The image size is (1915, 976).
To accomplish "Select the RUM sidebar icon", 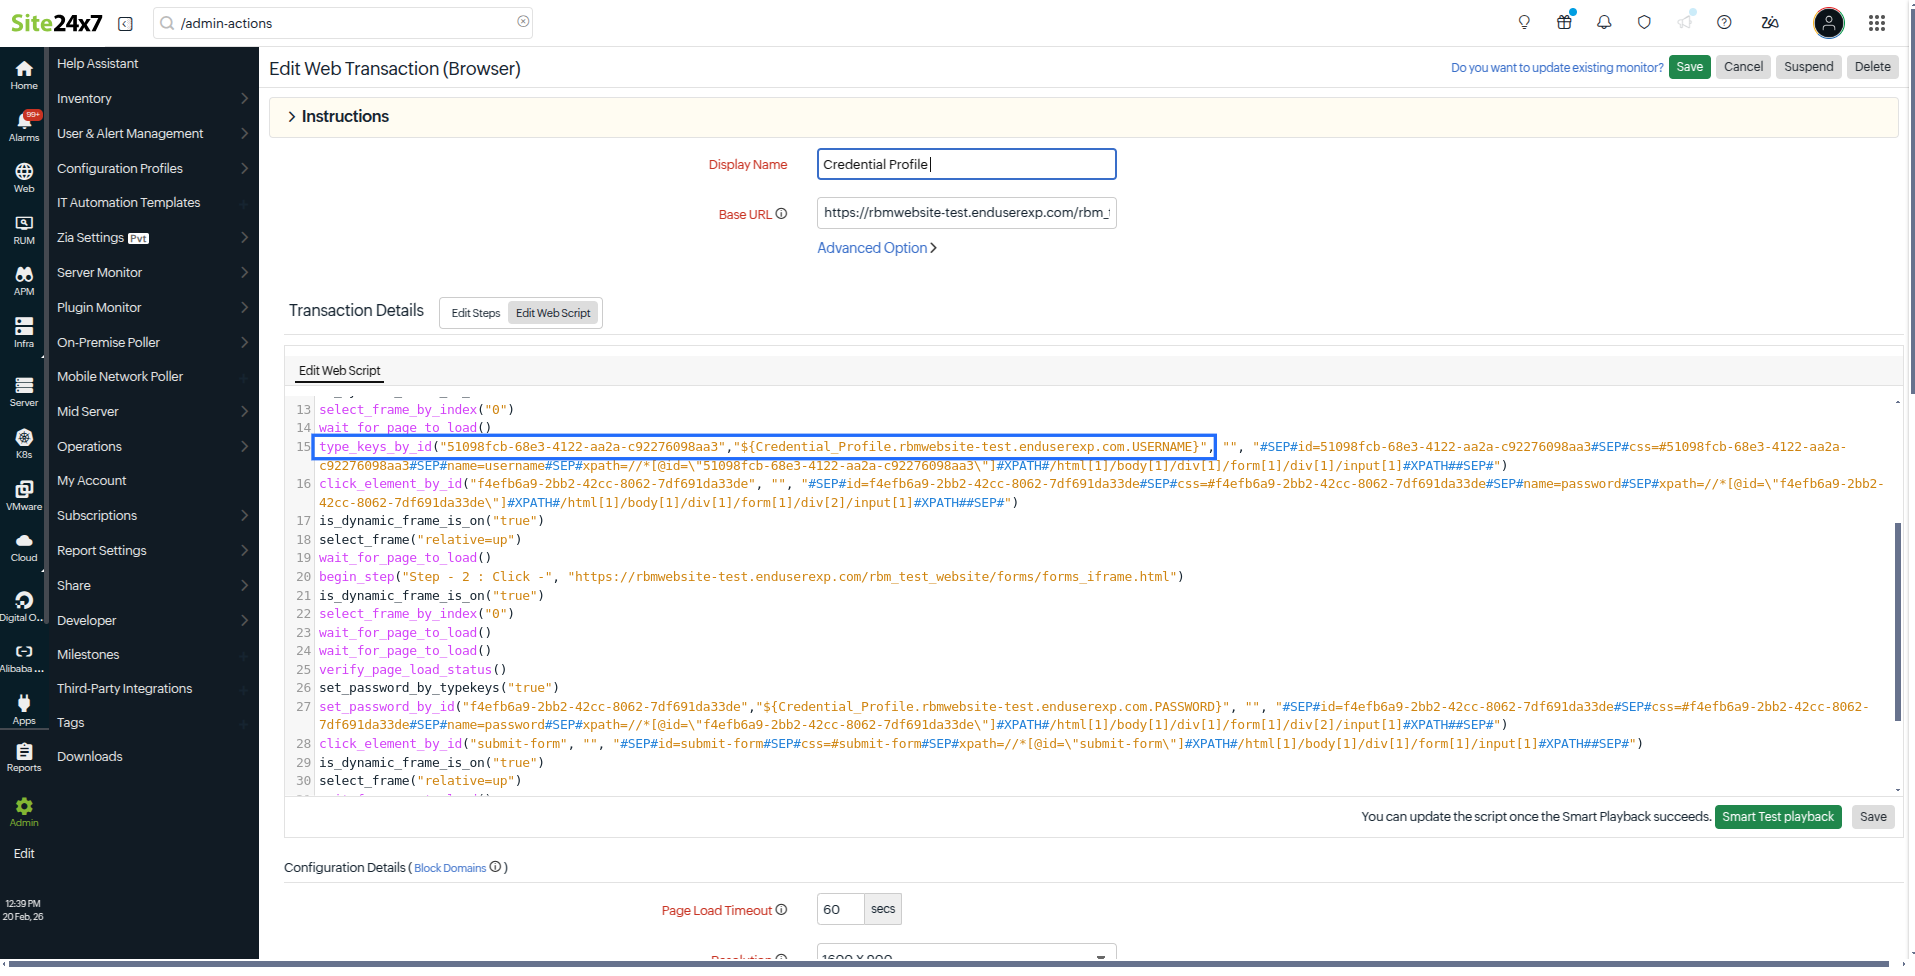I will [x=23, y=226].
